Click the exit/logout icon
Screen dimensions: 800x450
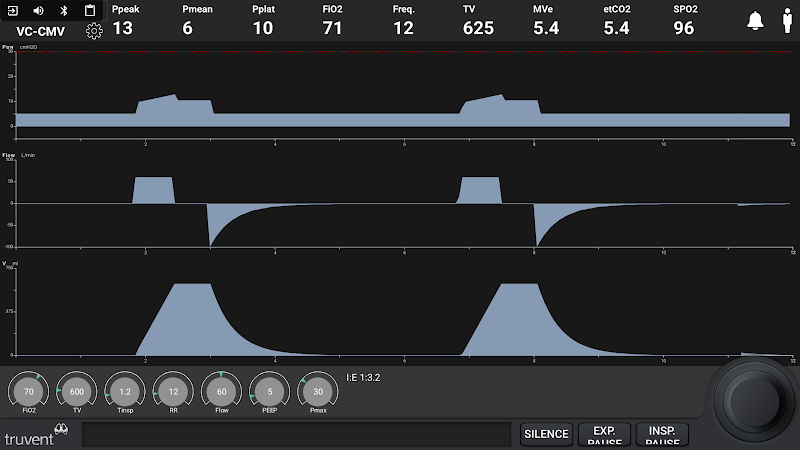click(x=14, y=10)
